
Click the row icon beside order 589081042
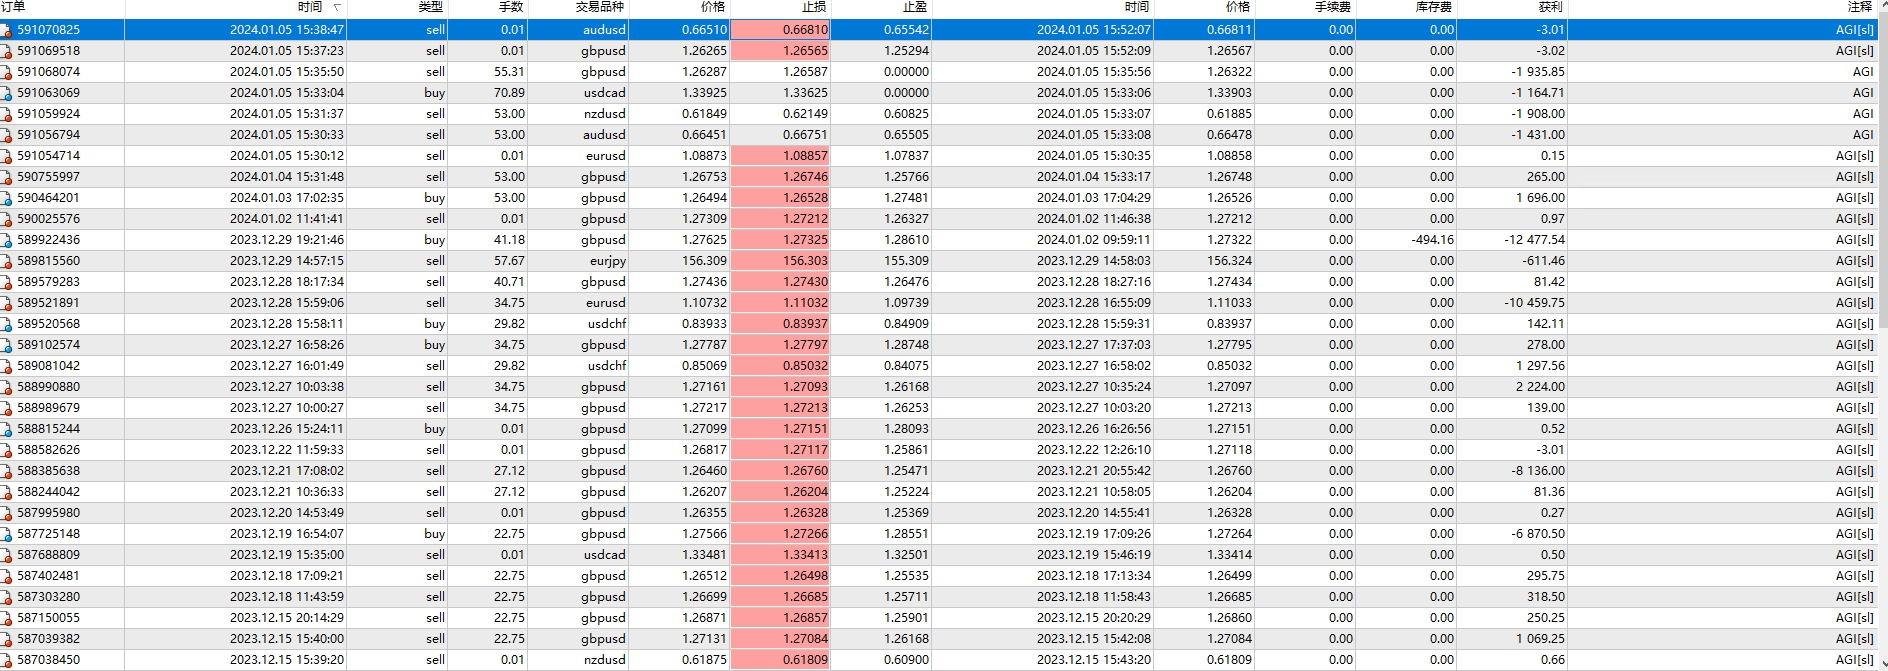pos(7,366)
